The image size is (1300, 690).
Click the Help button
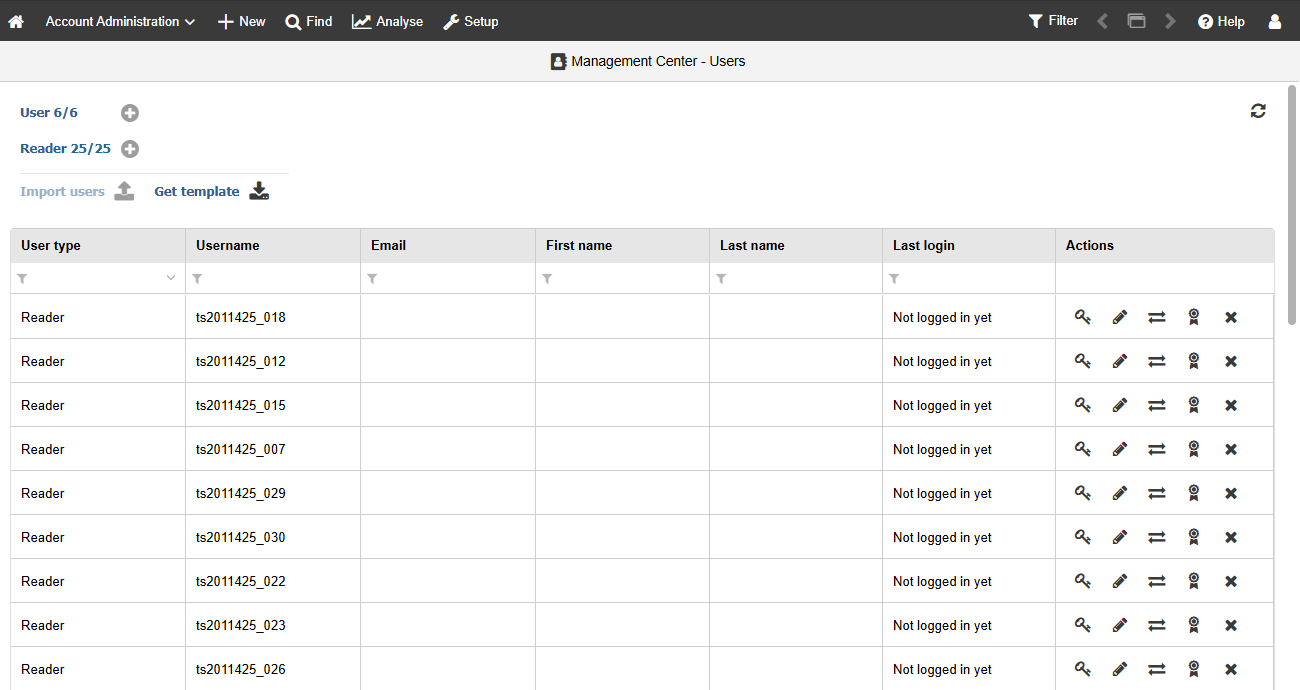1221,21
